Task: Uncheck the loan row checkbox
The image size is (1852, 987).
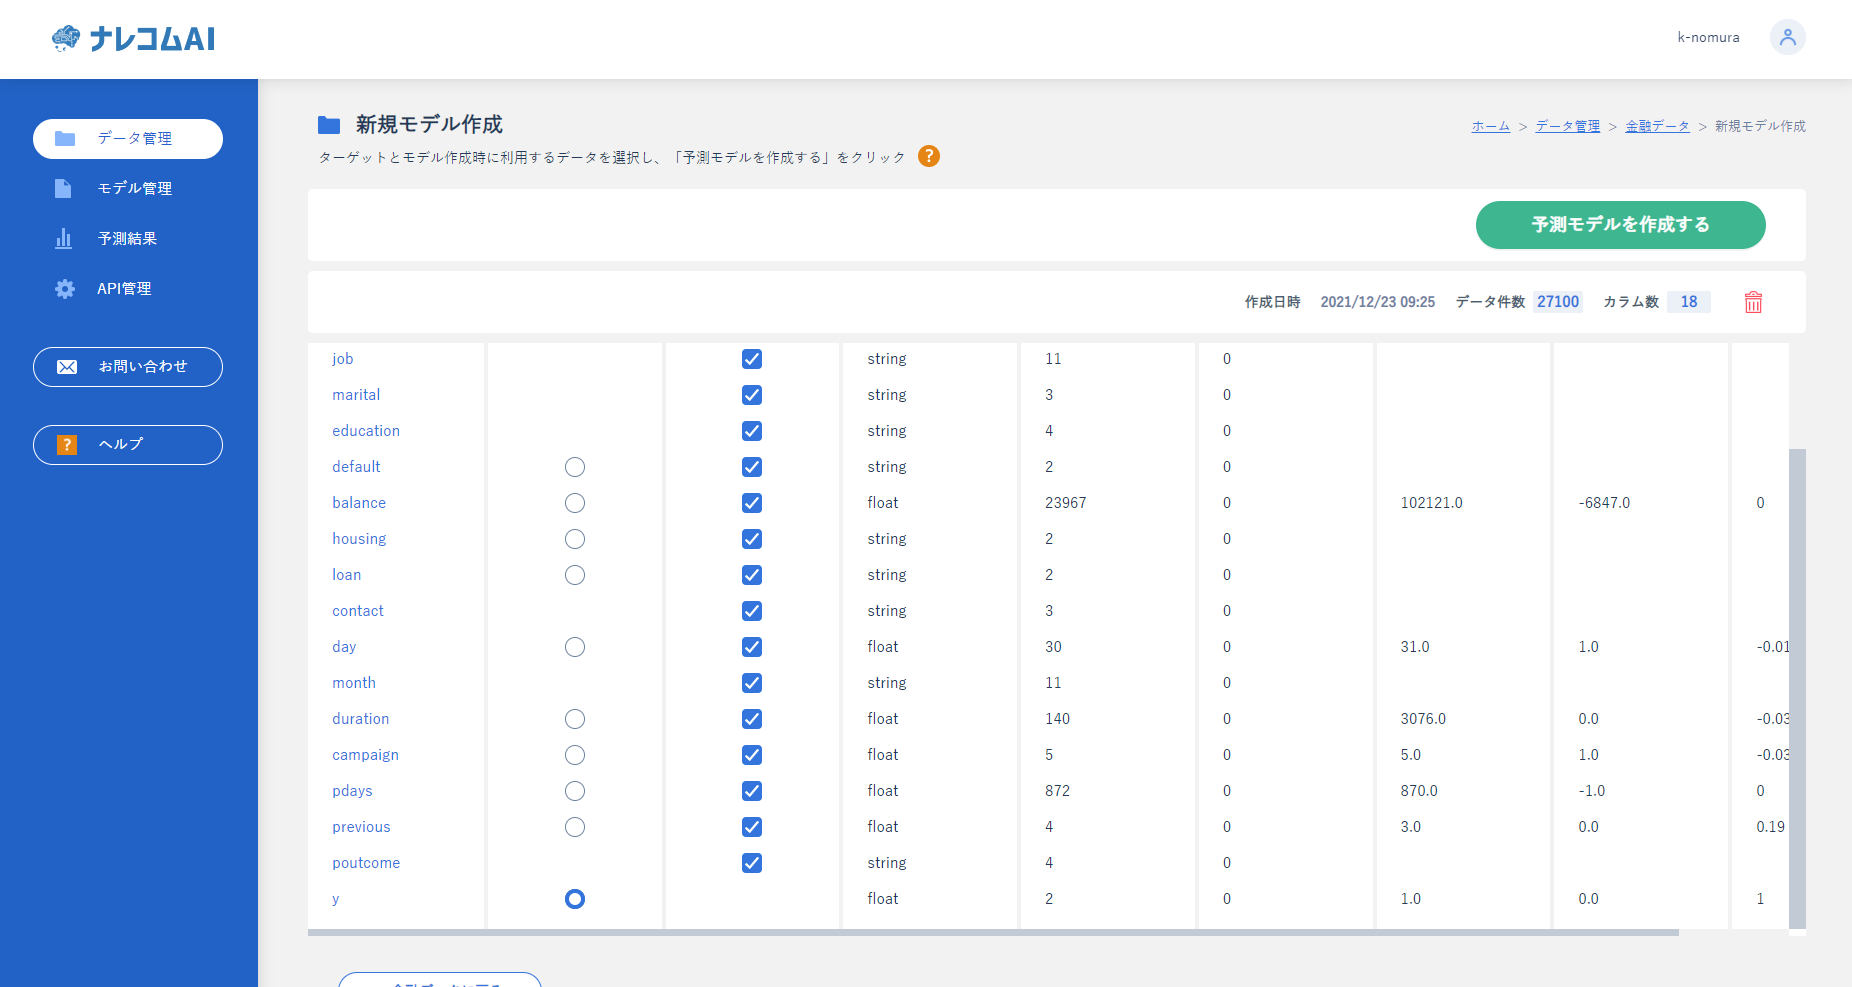Action: (752, 575)
